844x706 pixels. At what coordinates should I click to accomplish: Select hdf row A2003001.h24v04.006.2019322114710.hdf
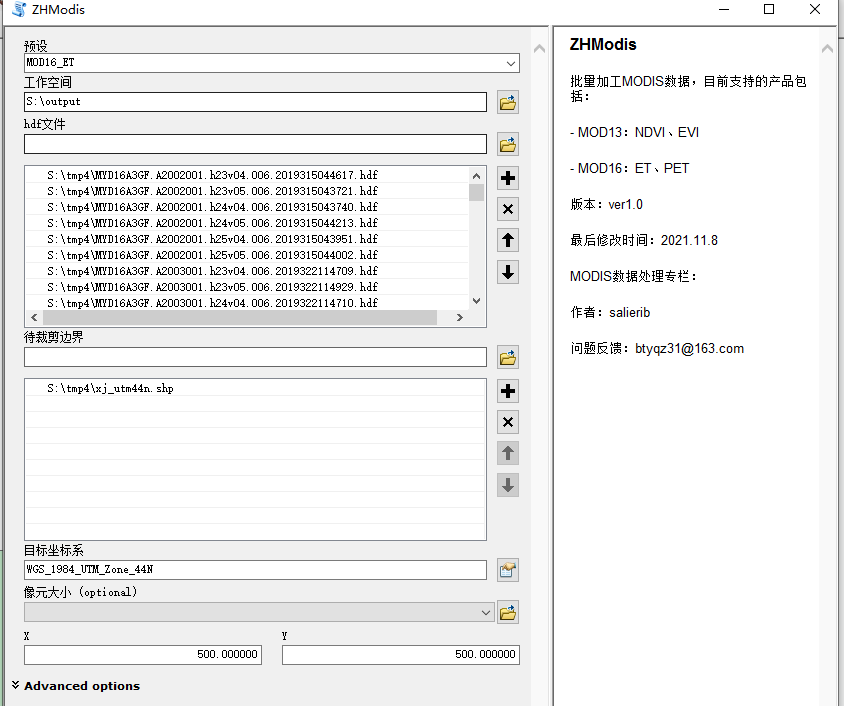pyautogui.click(x=248, y=303)
